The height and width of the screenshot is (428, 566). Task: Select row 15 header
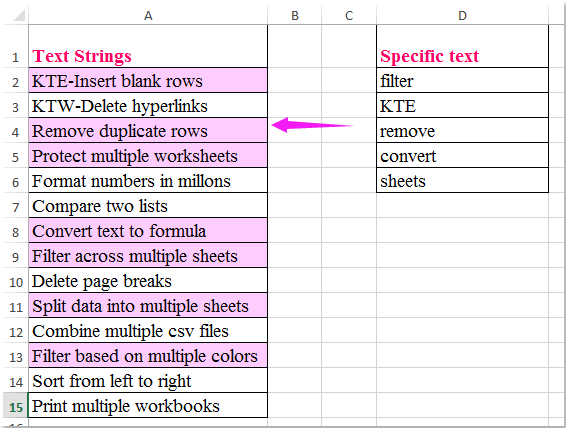pyautogui.click(x=16, y=406)
